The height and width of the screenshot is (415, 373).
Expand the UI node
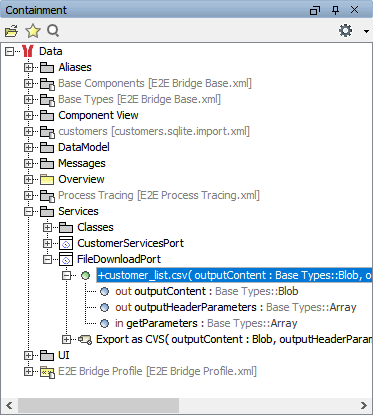tap(28, 355)
